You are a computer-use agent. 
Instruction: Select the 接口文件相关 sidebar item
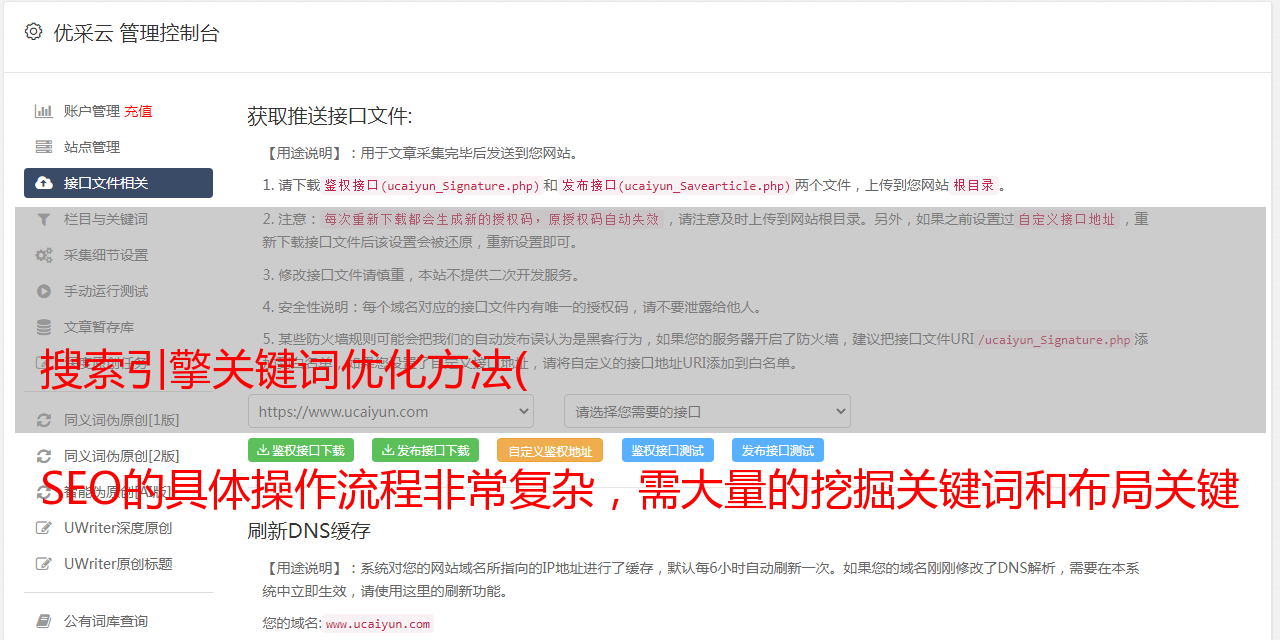118,183
